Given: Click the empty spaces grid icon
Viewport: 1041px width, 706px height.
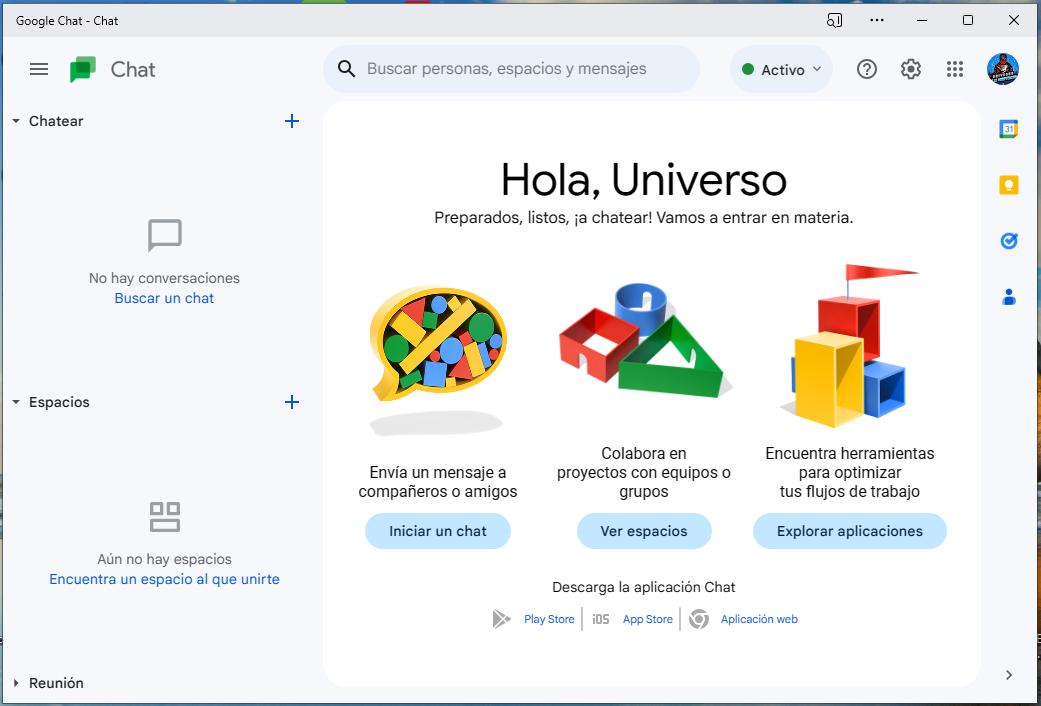Looking at the screenshot, I should (x=165, y=517).
